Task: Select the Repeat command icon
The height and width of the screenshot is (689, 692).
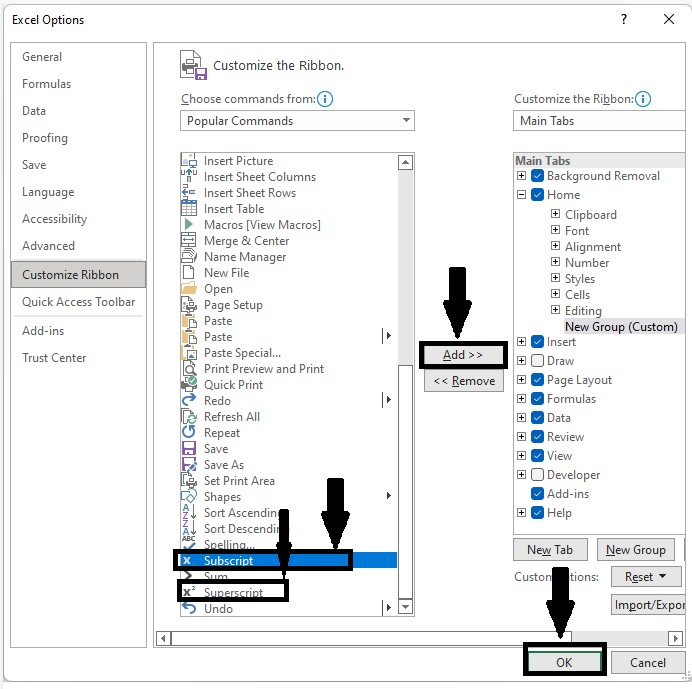Action: click(x=189, y=433)
